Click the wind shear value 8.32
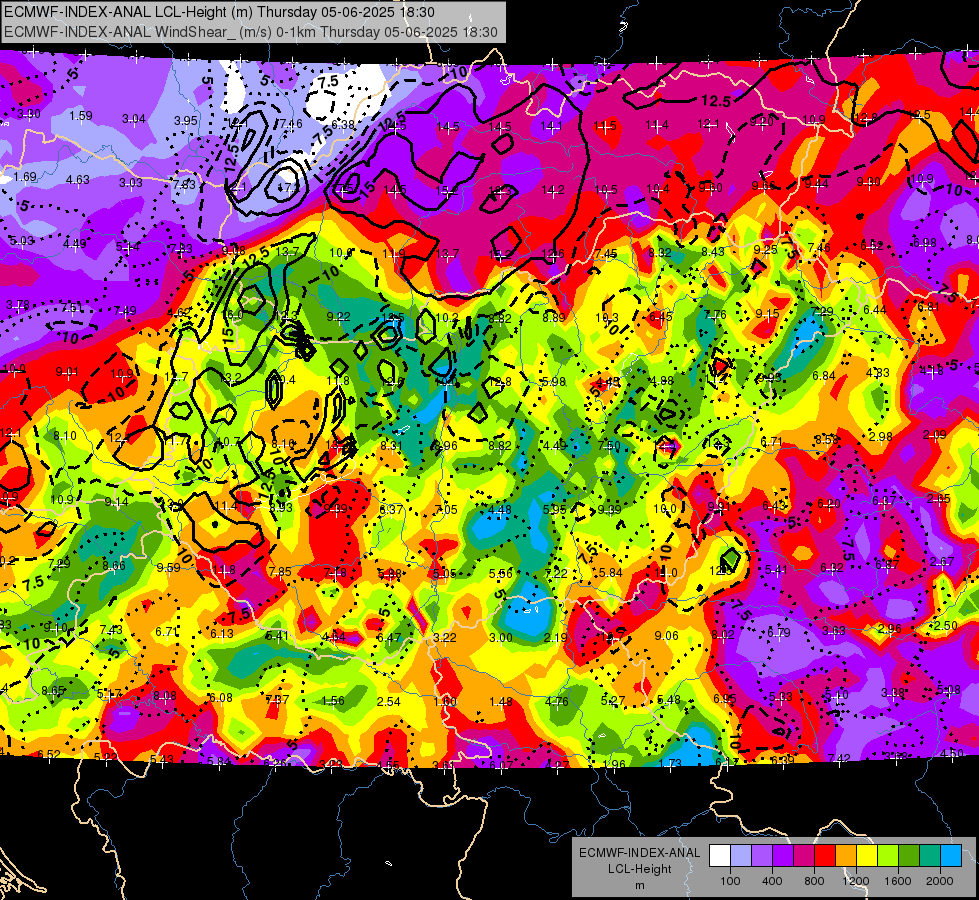 (x=660, y=252)
